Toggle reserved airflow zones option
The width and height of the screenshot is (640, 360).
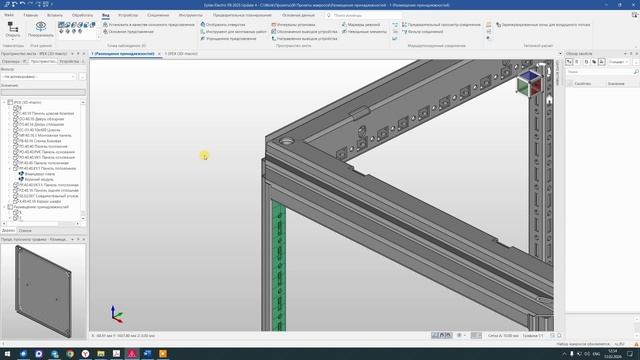pyautogui.click(x=543, y=24)
